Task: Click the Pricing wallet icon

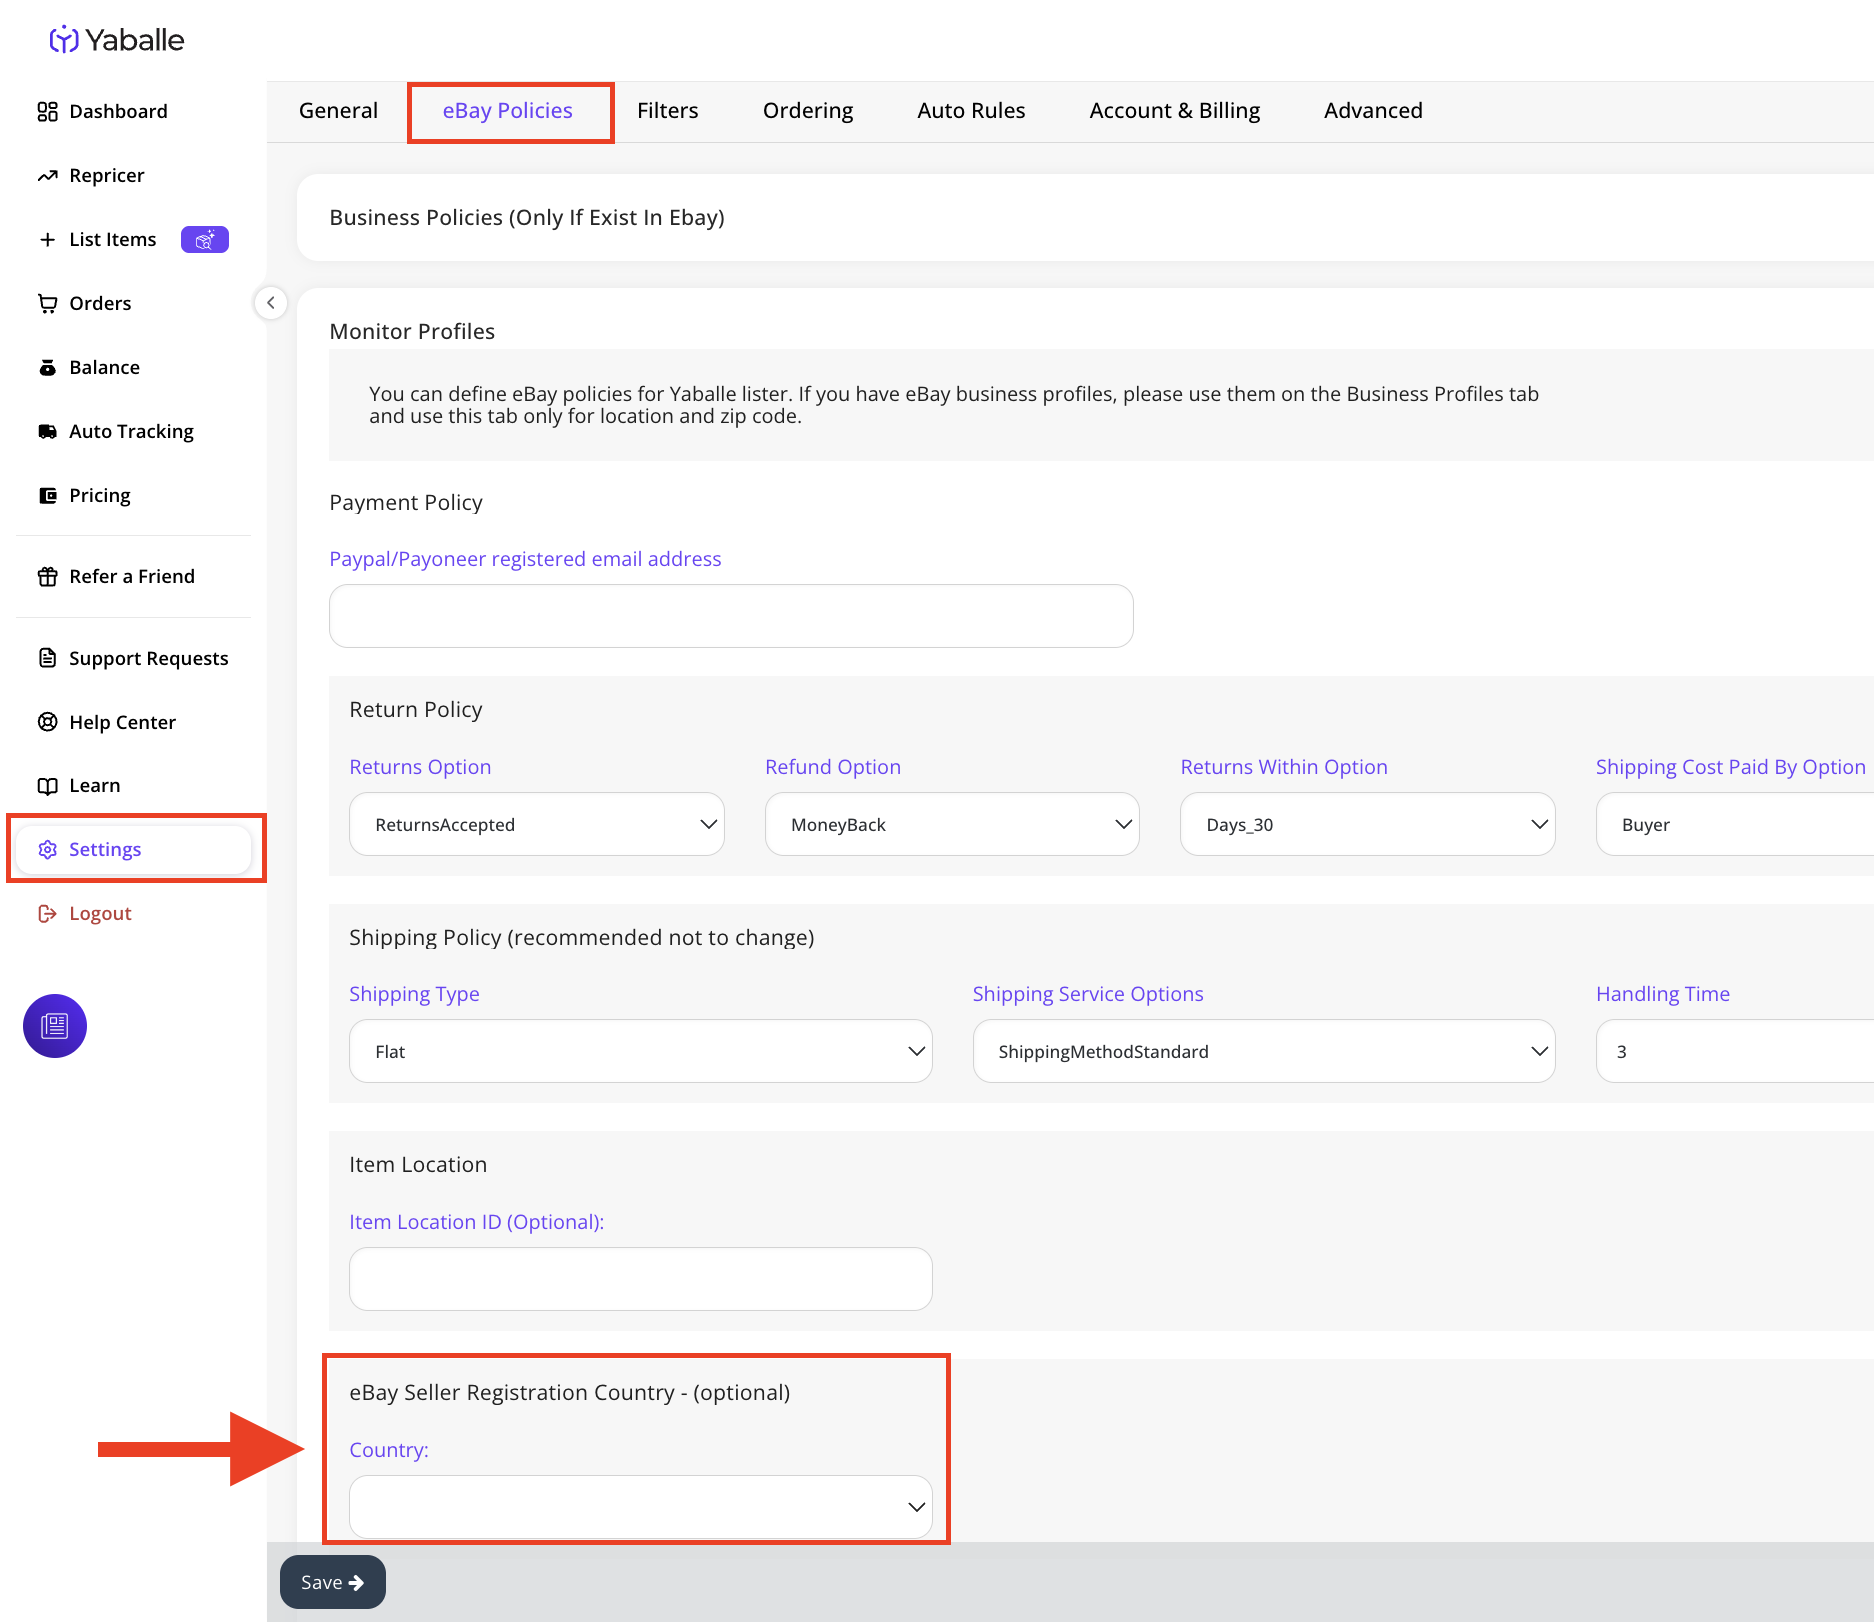Action: point(47,495)
